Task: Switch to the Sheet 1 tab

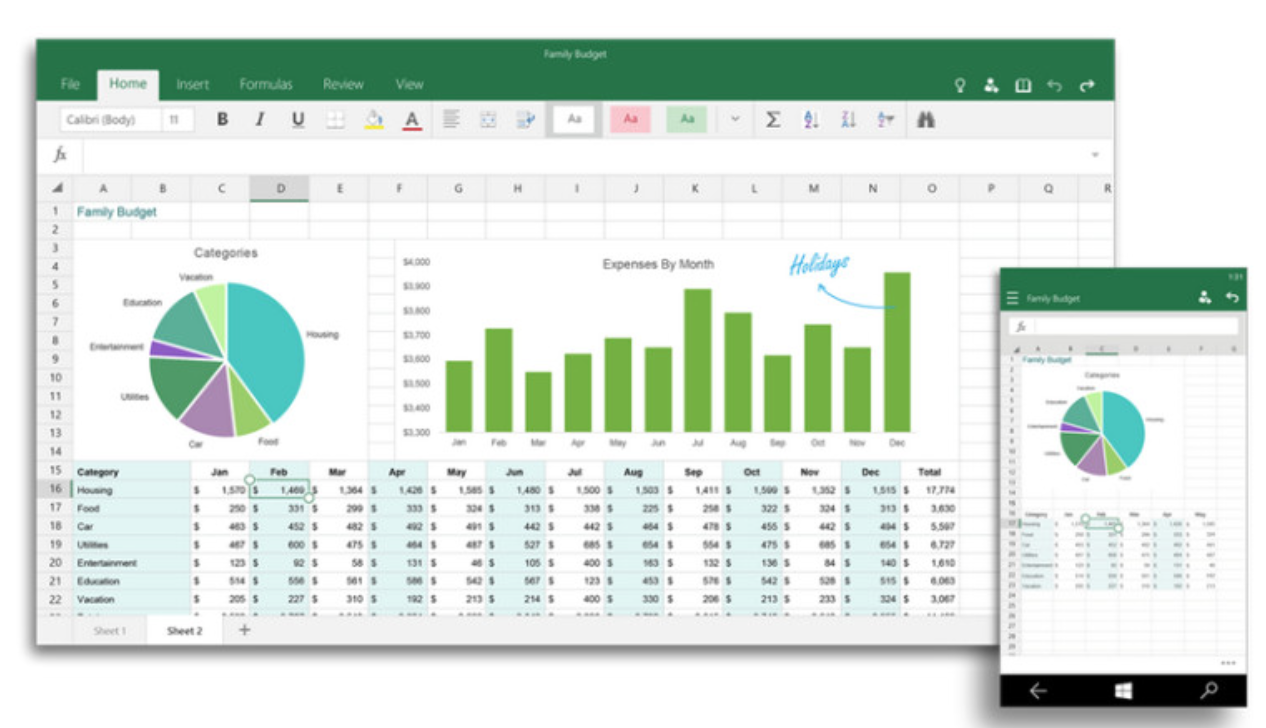Action: (110, 631)
